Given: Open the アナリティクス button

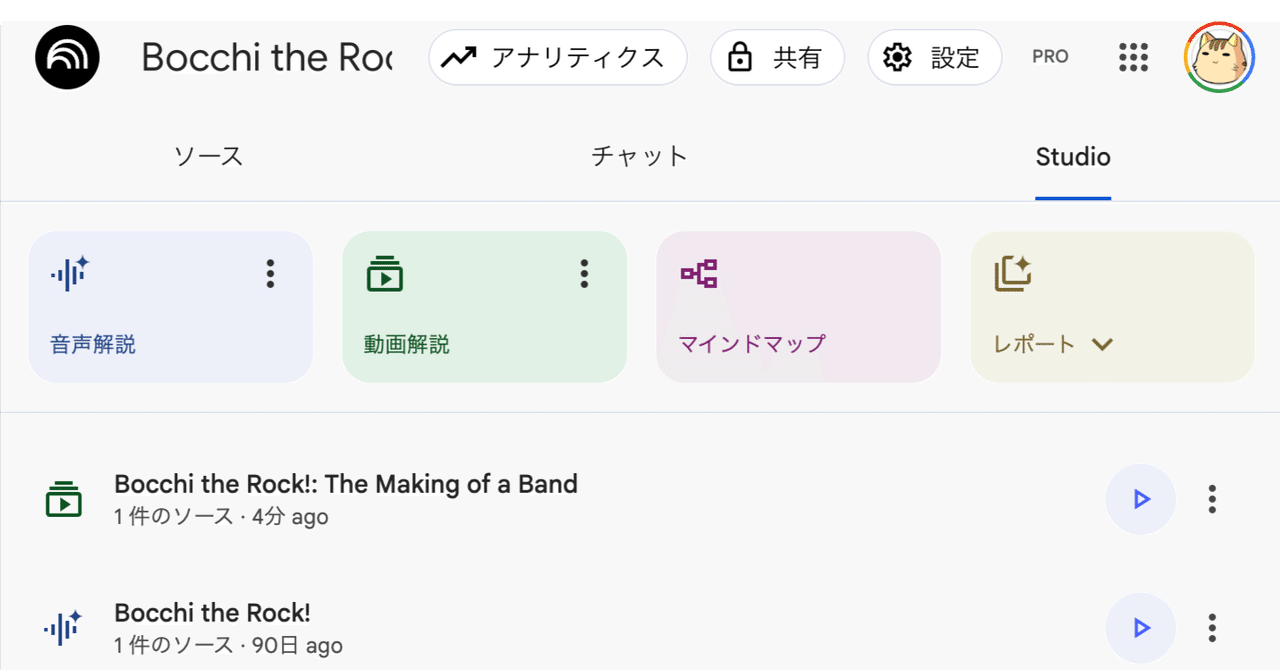Looking at the screenshot, I should (557, 58).
